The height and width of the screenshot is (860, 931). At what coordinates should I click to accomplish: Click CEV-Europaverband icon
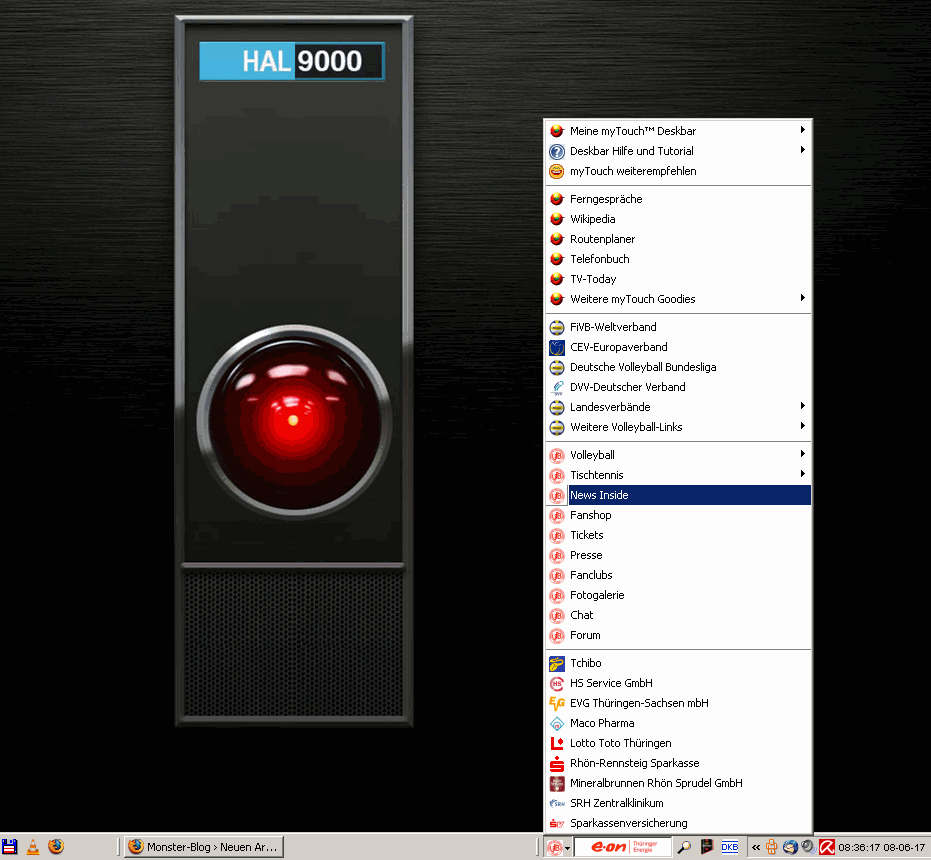[556, 347]
